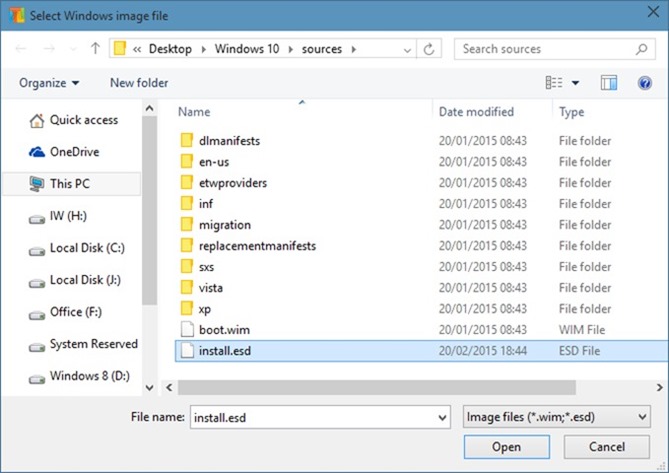Select the sxs folder icon
669x473 pixels.
coord(186,266)
